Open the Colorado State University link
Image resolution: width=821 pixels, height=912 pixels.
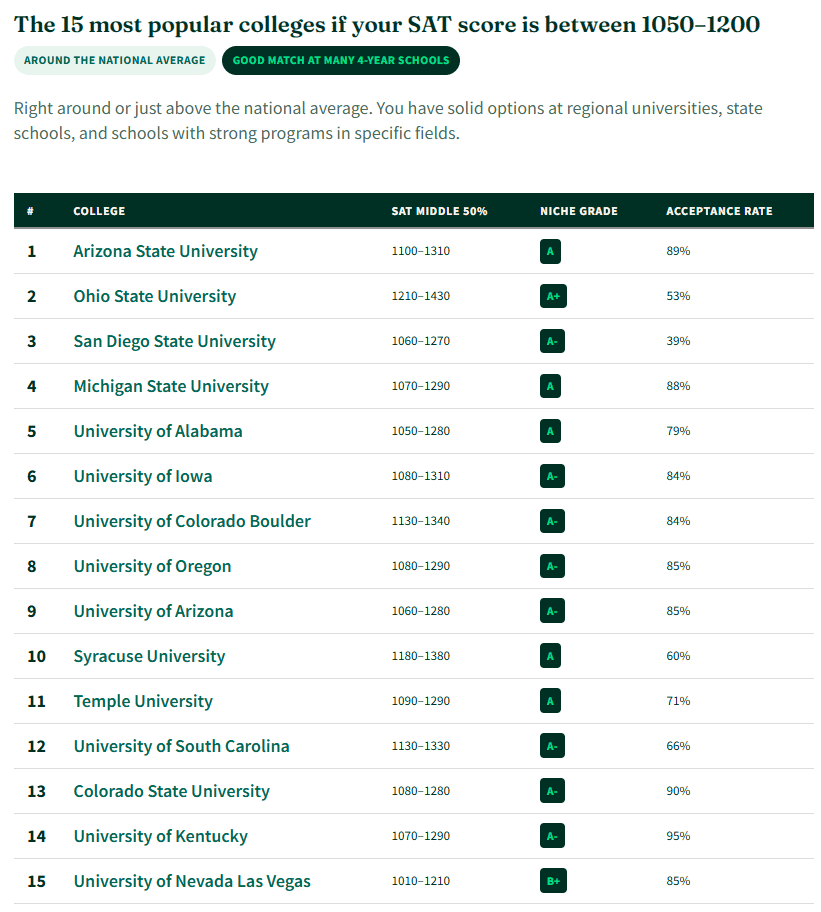tap(172, 792)
